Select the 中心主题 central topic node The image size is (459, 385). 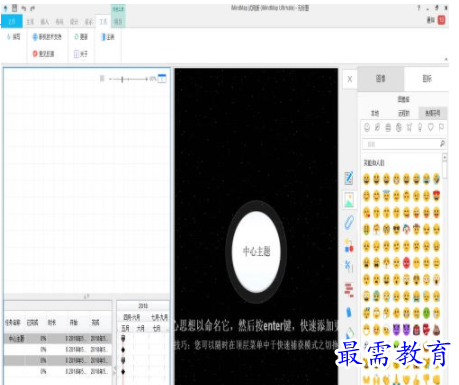pos(256,251)
